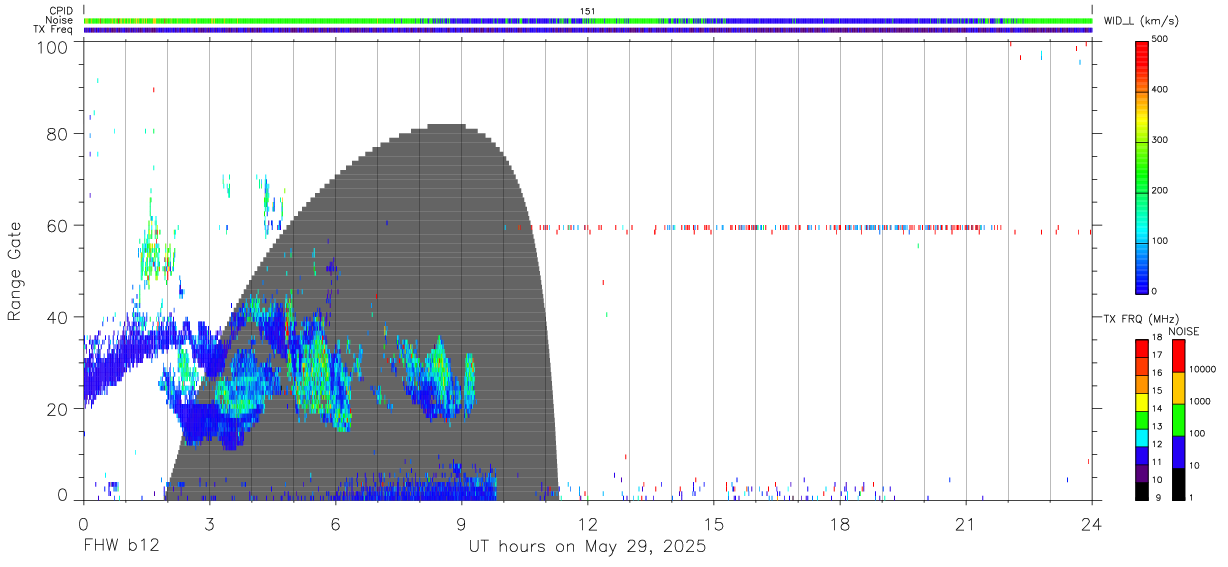Select the CPID value 151
The image size is (1228, 567).
[x=588, y=11]
